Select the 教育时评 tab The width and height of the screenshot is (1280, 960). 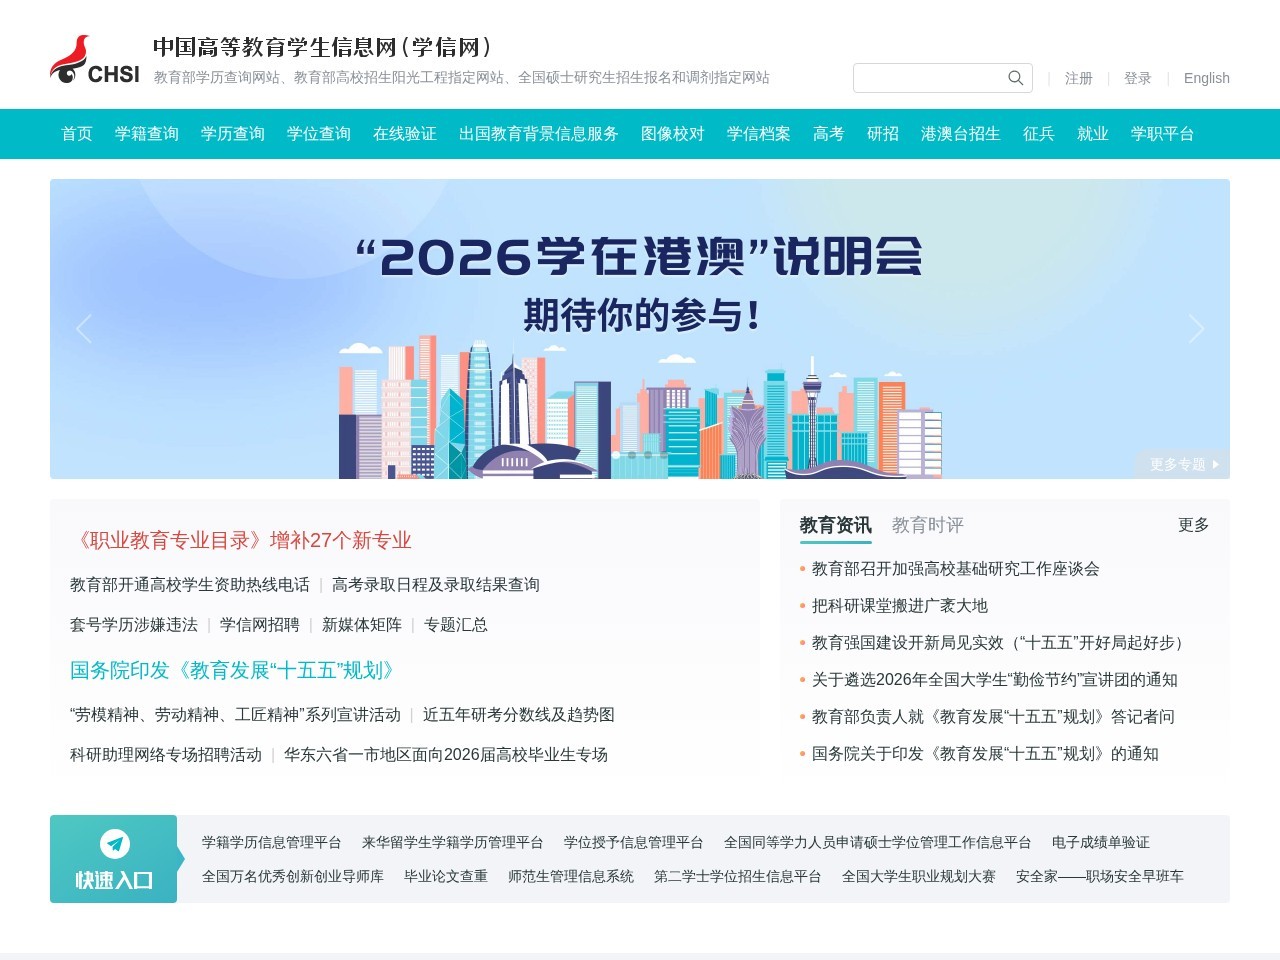928,525
